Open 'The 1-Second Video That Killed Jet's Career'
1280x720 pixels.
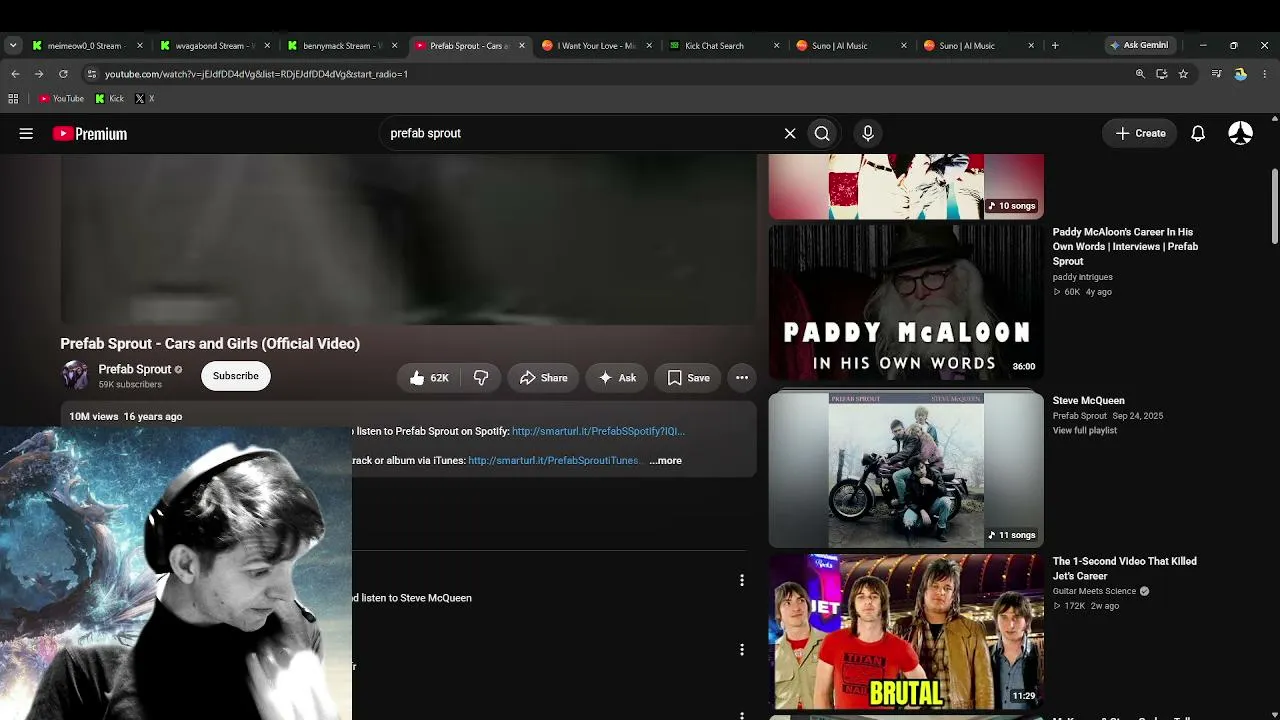tap(1125, 568)
